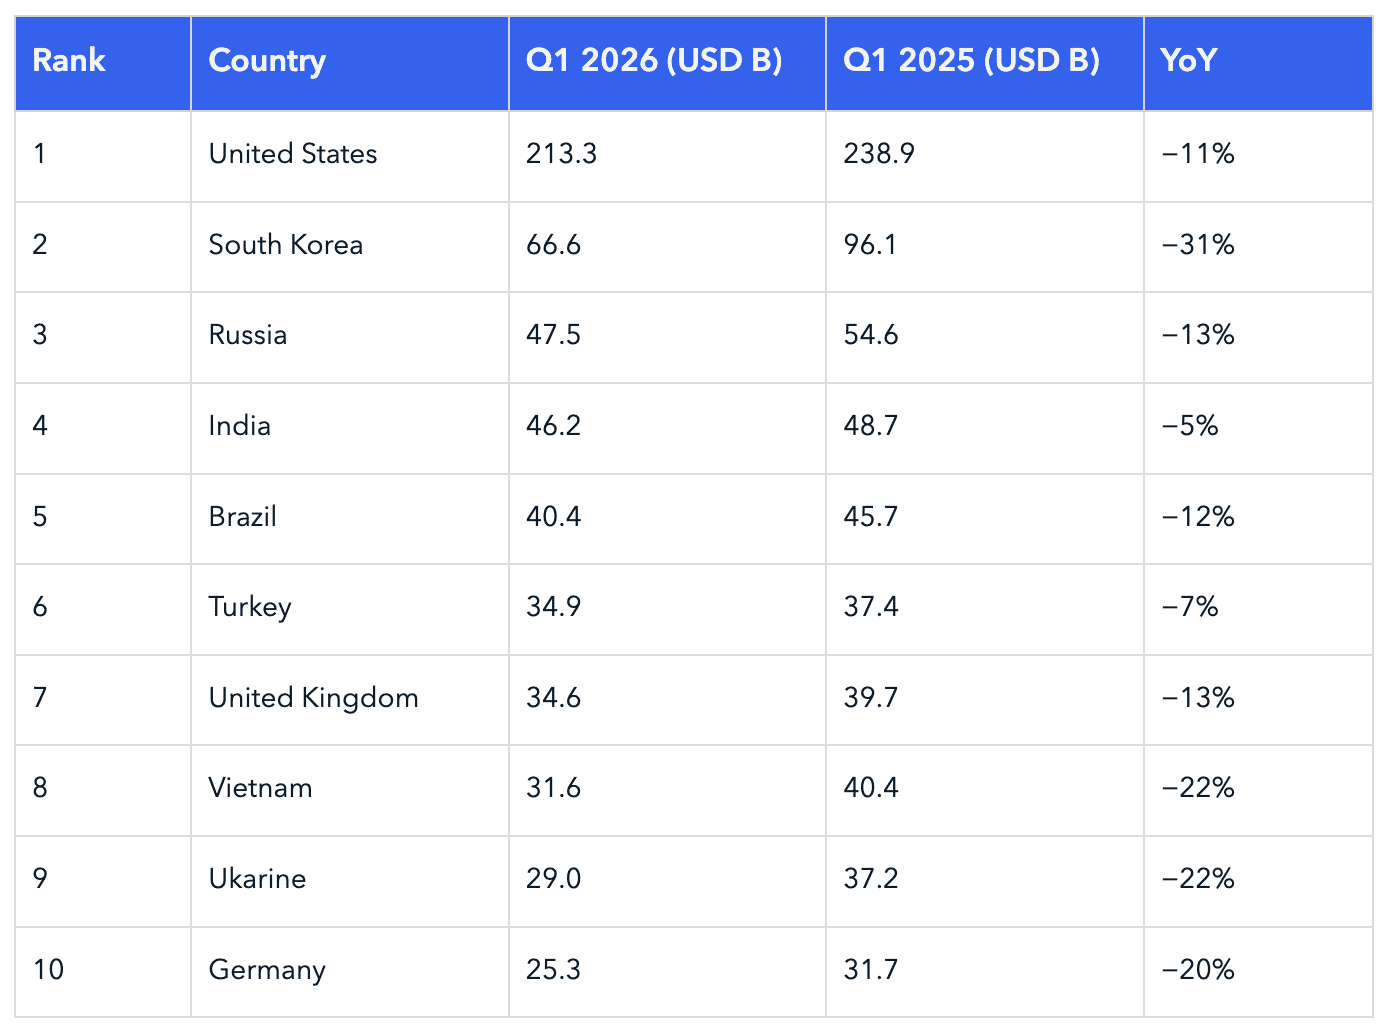Click the Turkey country cell
Screen dimensions: 1390x1036
[350, 609]
